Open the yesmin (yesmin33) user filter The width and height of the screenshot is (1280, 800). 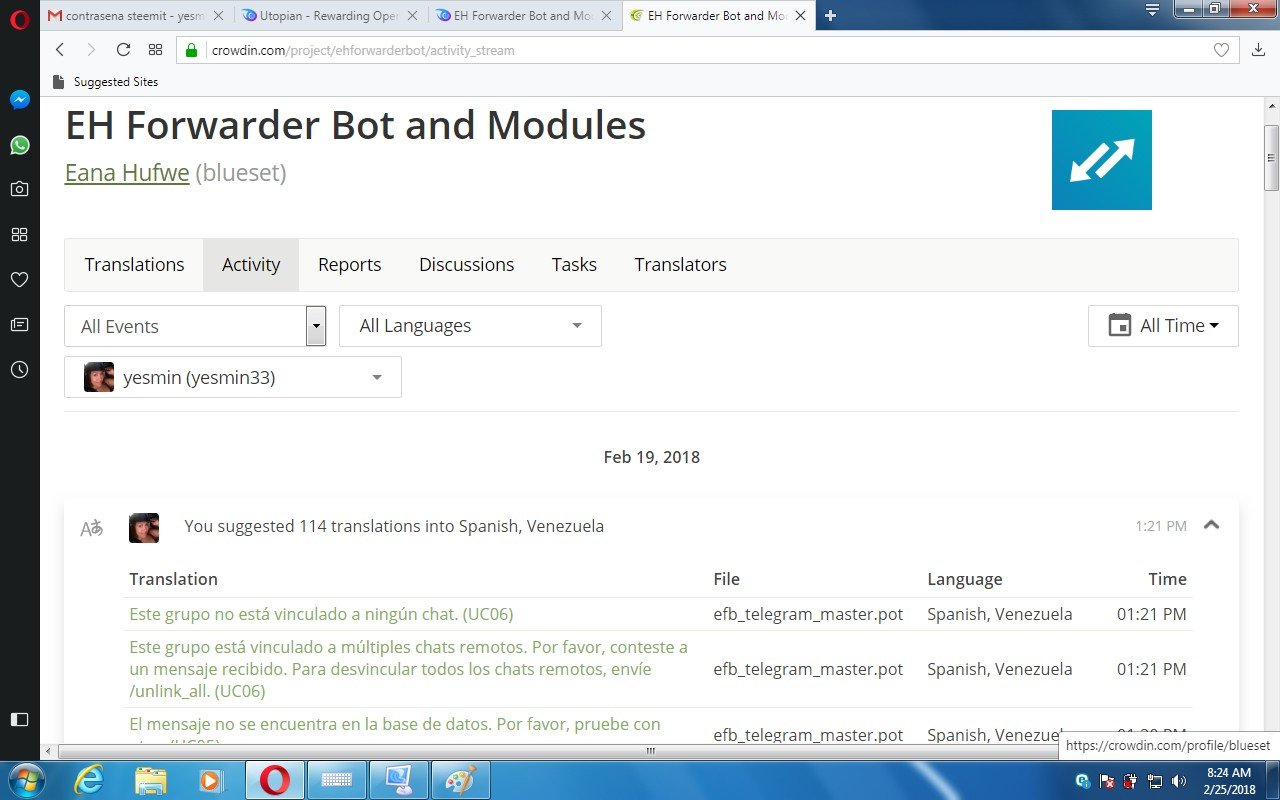[233, 377]
